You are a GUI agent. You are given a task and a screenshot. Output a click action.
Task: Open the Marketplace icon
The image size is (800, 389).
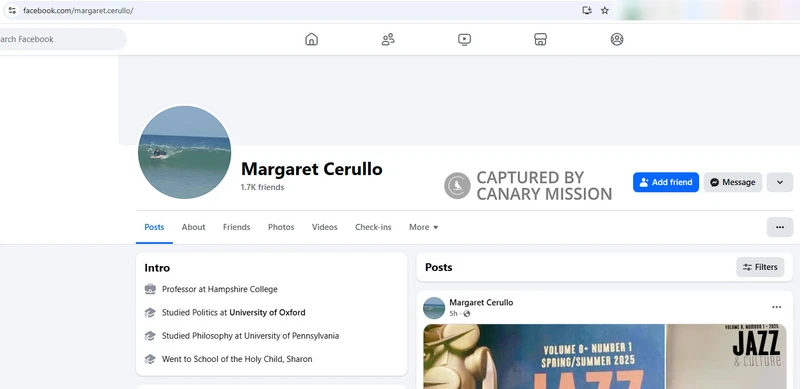pyautogui.click(x=540, y=39)
